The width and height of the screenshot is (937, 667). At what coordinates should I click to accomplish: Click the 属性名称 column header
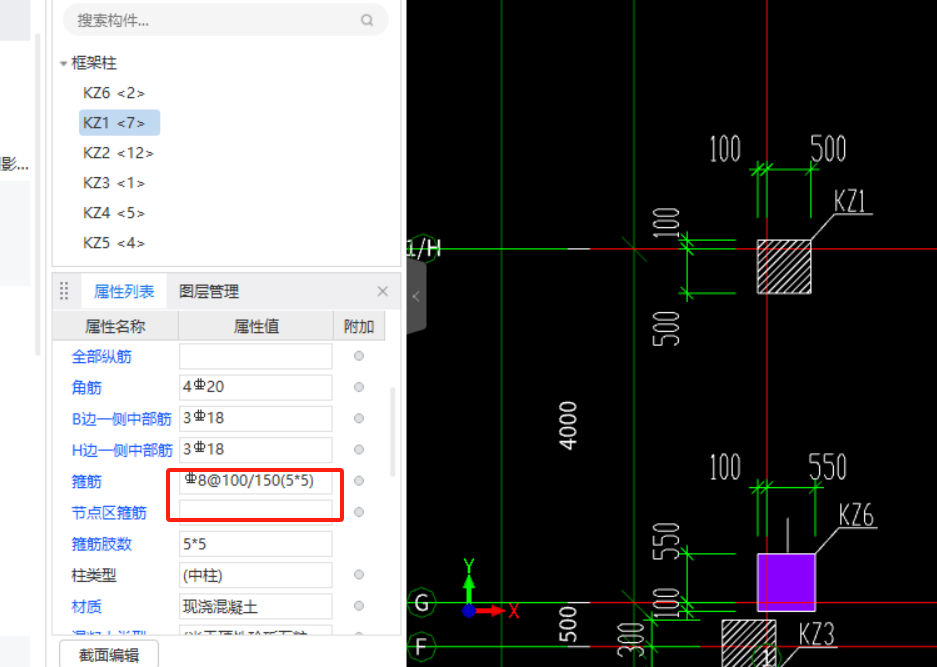115,326
